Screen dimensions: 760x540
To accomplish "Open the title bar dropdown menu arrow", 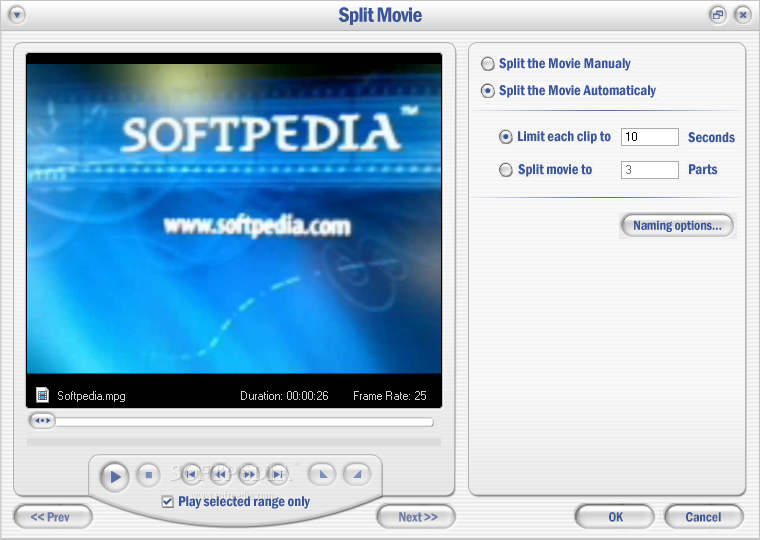I will (x=17, y=15).
